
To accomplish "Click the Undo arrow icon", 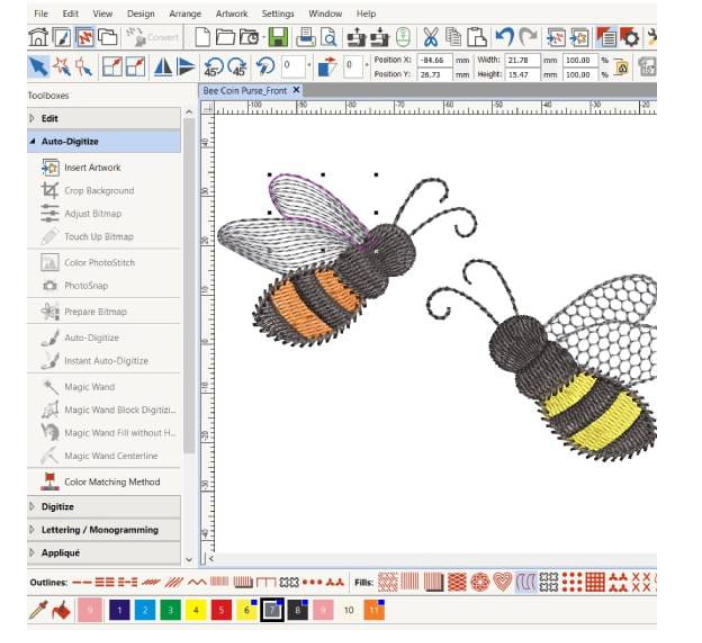I will click(505, 38).
